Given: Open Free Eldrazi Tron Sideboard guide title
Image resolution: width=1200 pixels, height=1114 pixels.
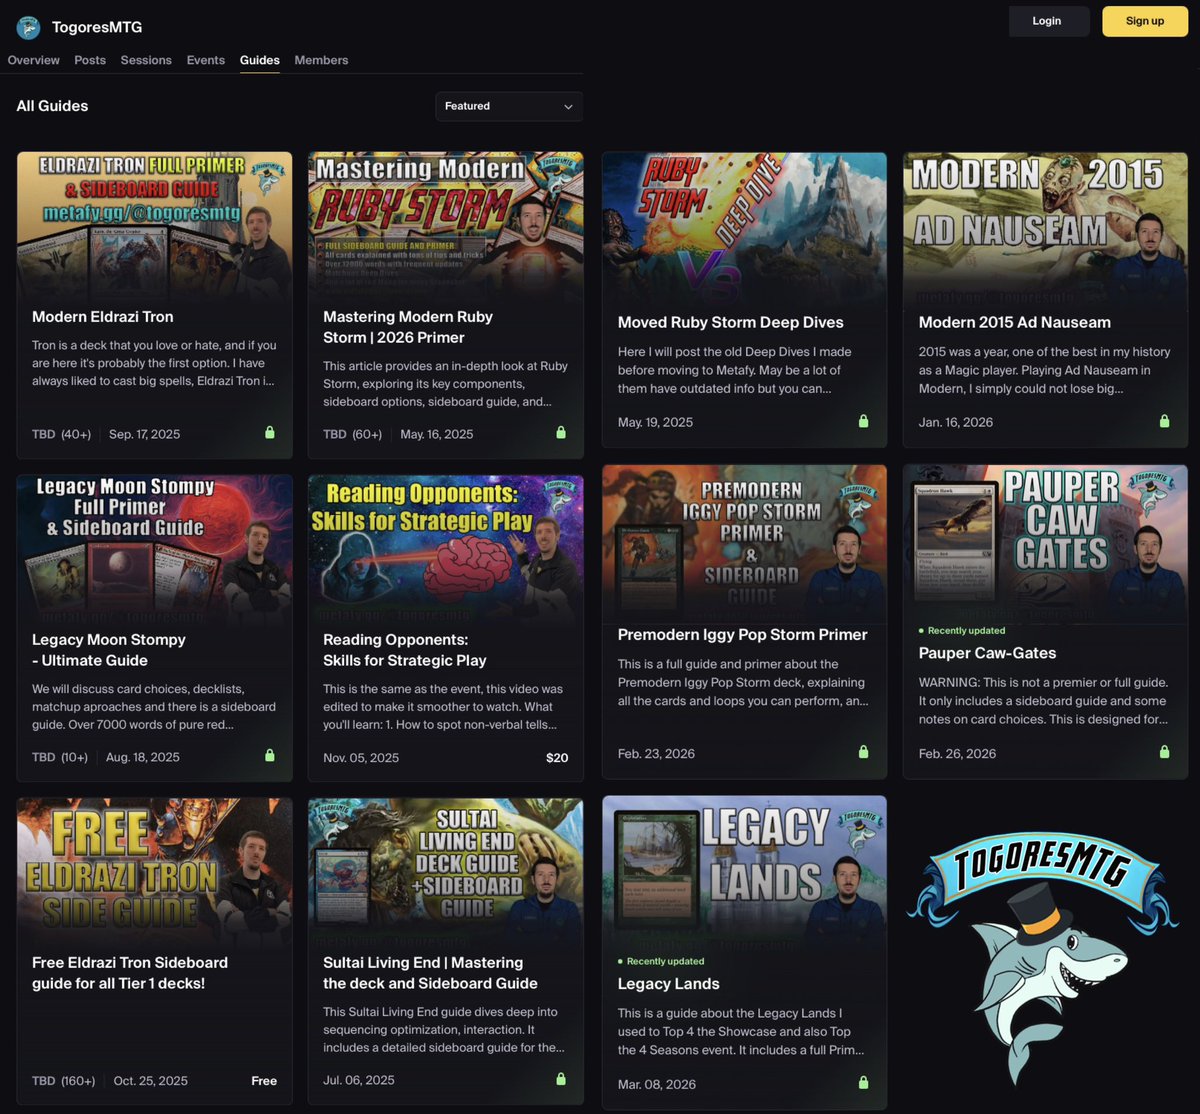Looking at the screenshot, I should 130,973.
